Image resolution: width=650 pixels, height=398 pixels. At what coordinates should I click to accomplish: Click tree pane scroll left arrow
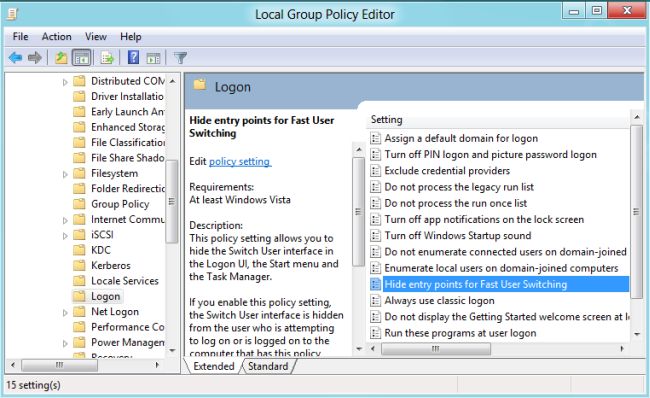[x=13, y=365]
